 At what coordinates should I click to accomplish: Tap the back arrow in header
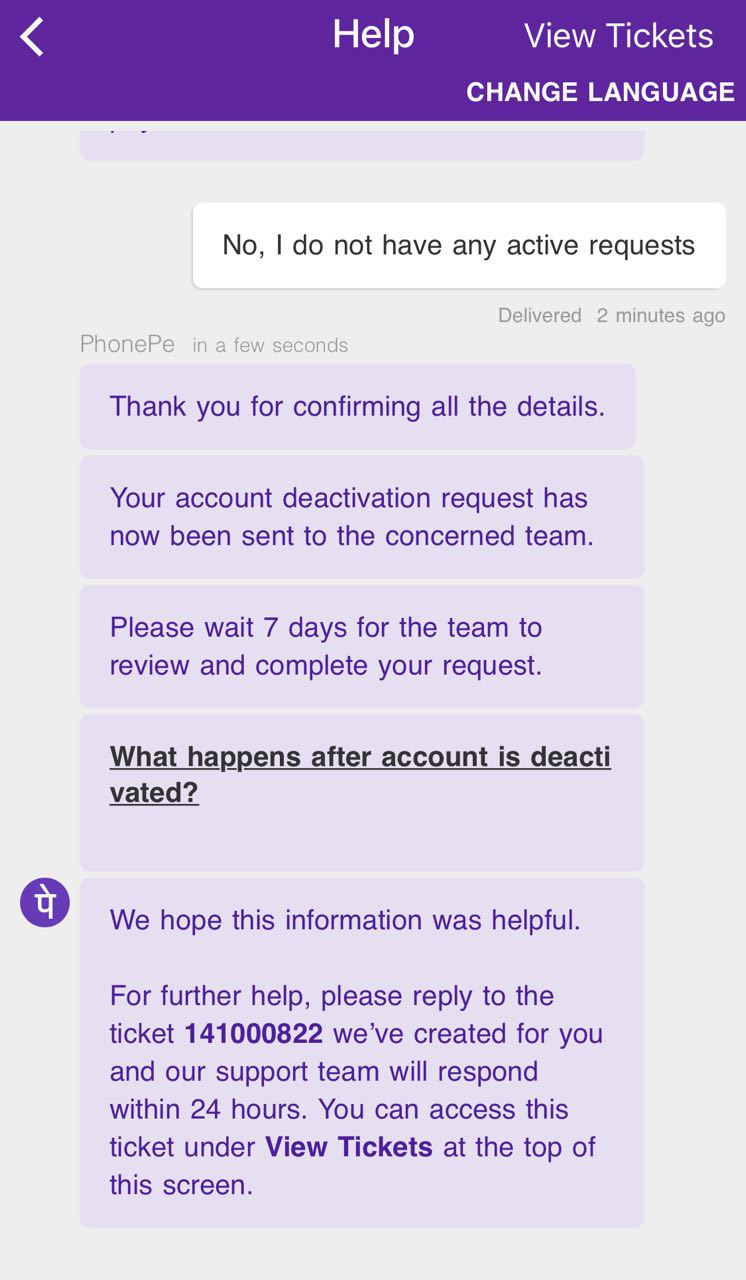(32, 38)
